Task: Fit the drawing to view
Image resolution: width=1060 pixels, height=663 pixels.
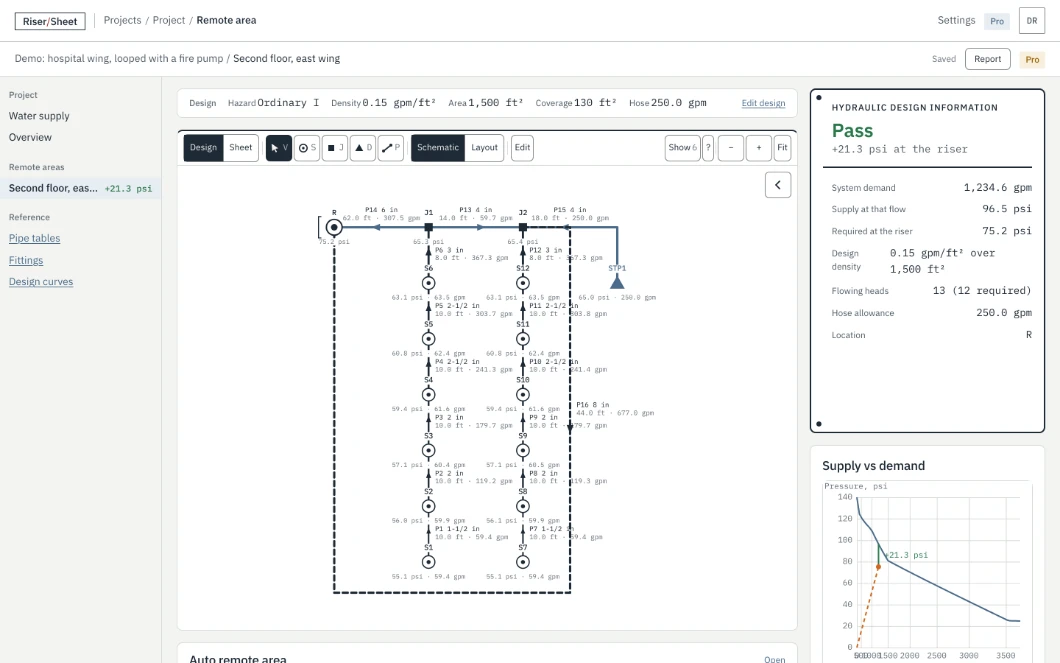Action: coord(782,147)
